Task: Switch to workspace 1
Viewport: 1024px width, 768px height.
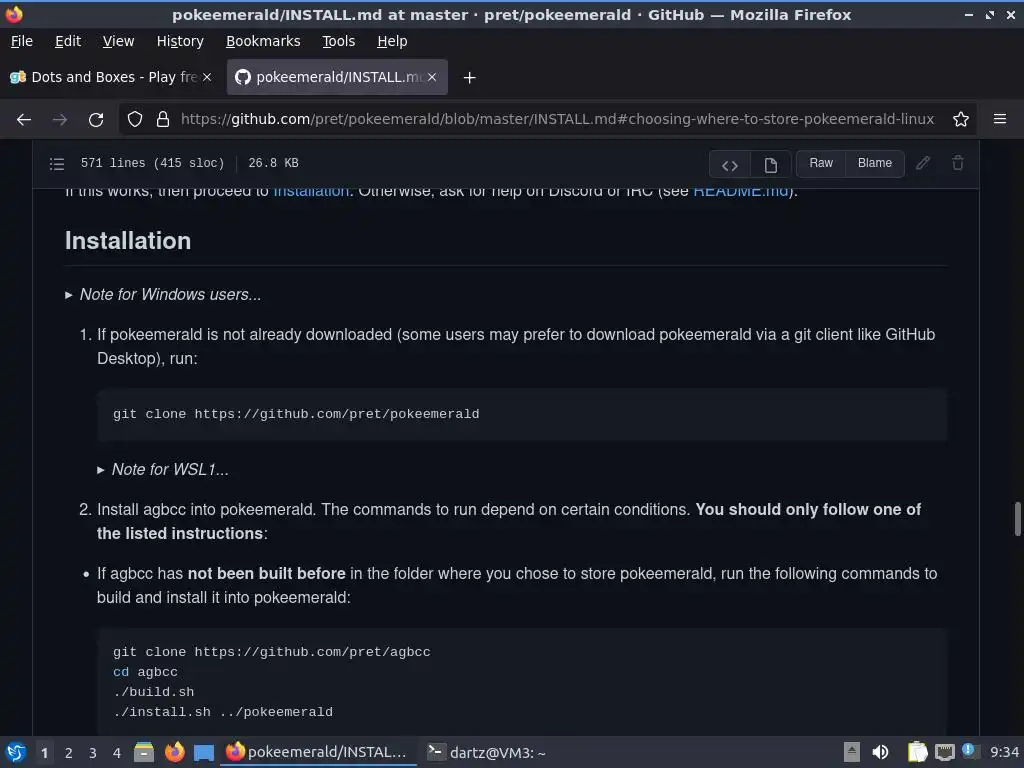Action: [44, 753]
